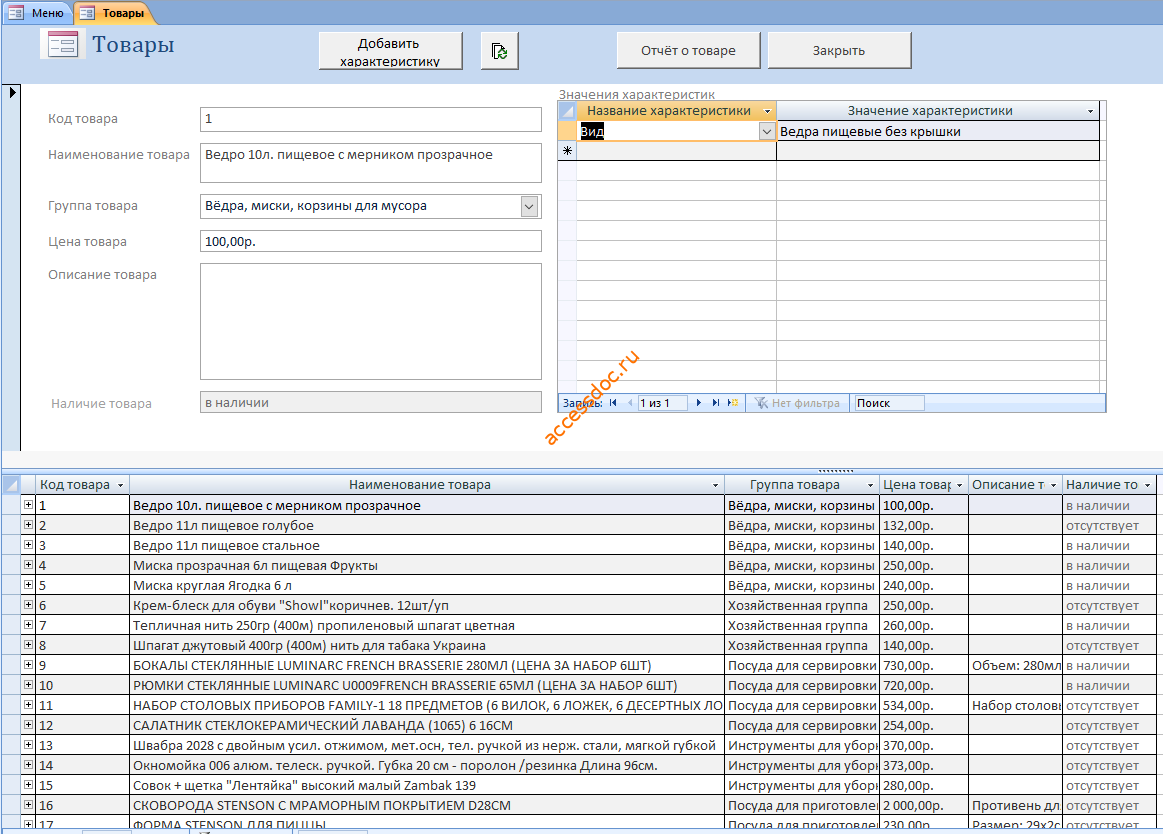Go to first record in characteristics navigator
This screenshot has width=1163, height=834.
click(613, 403)
